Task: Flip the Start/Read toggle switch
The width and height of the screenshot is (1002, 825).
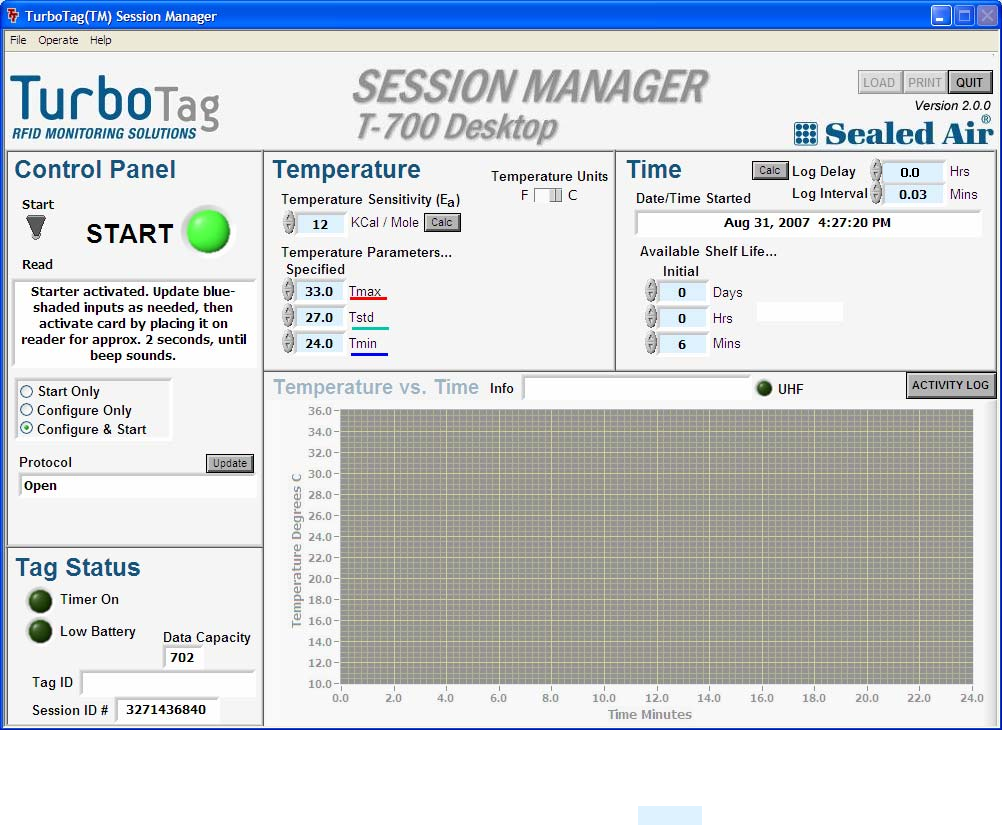Action: point(36,227)
